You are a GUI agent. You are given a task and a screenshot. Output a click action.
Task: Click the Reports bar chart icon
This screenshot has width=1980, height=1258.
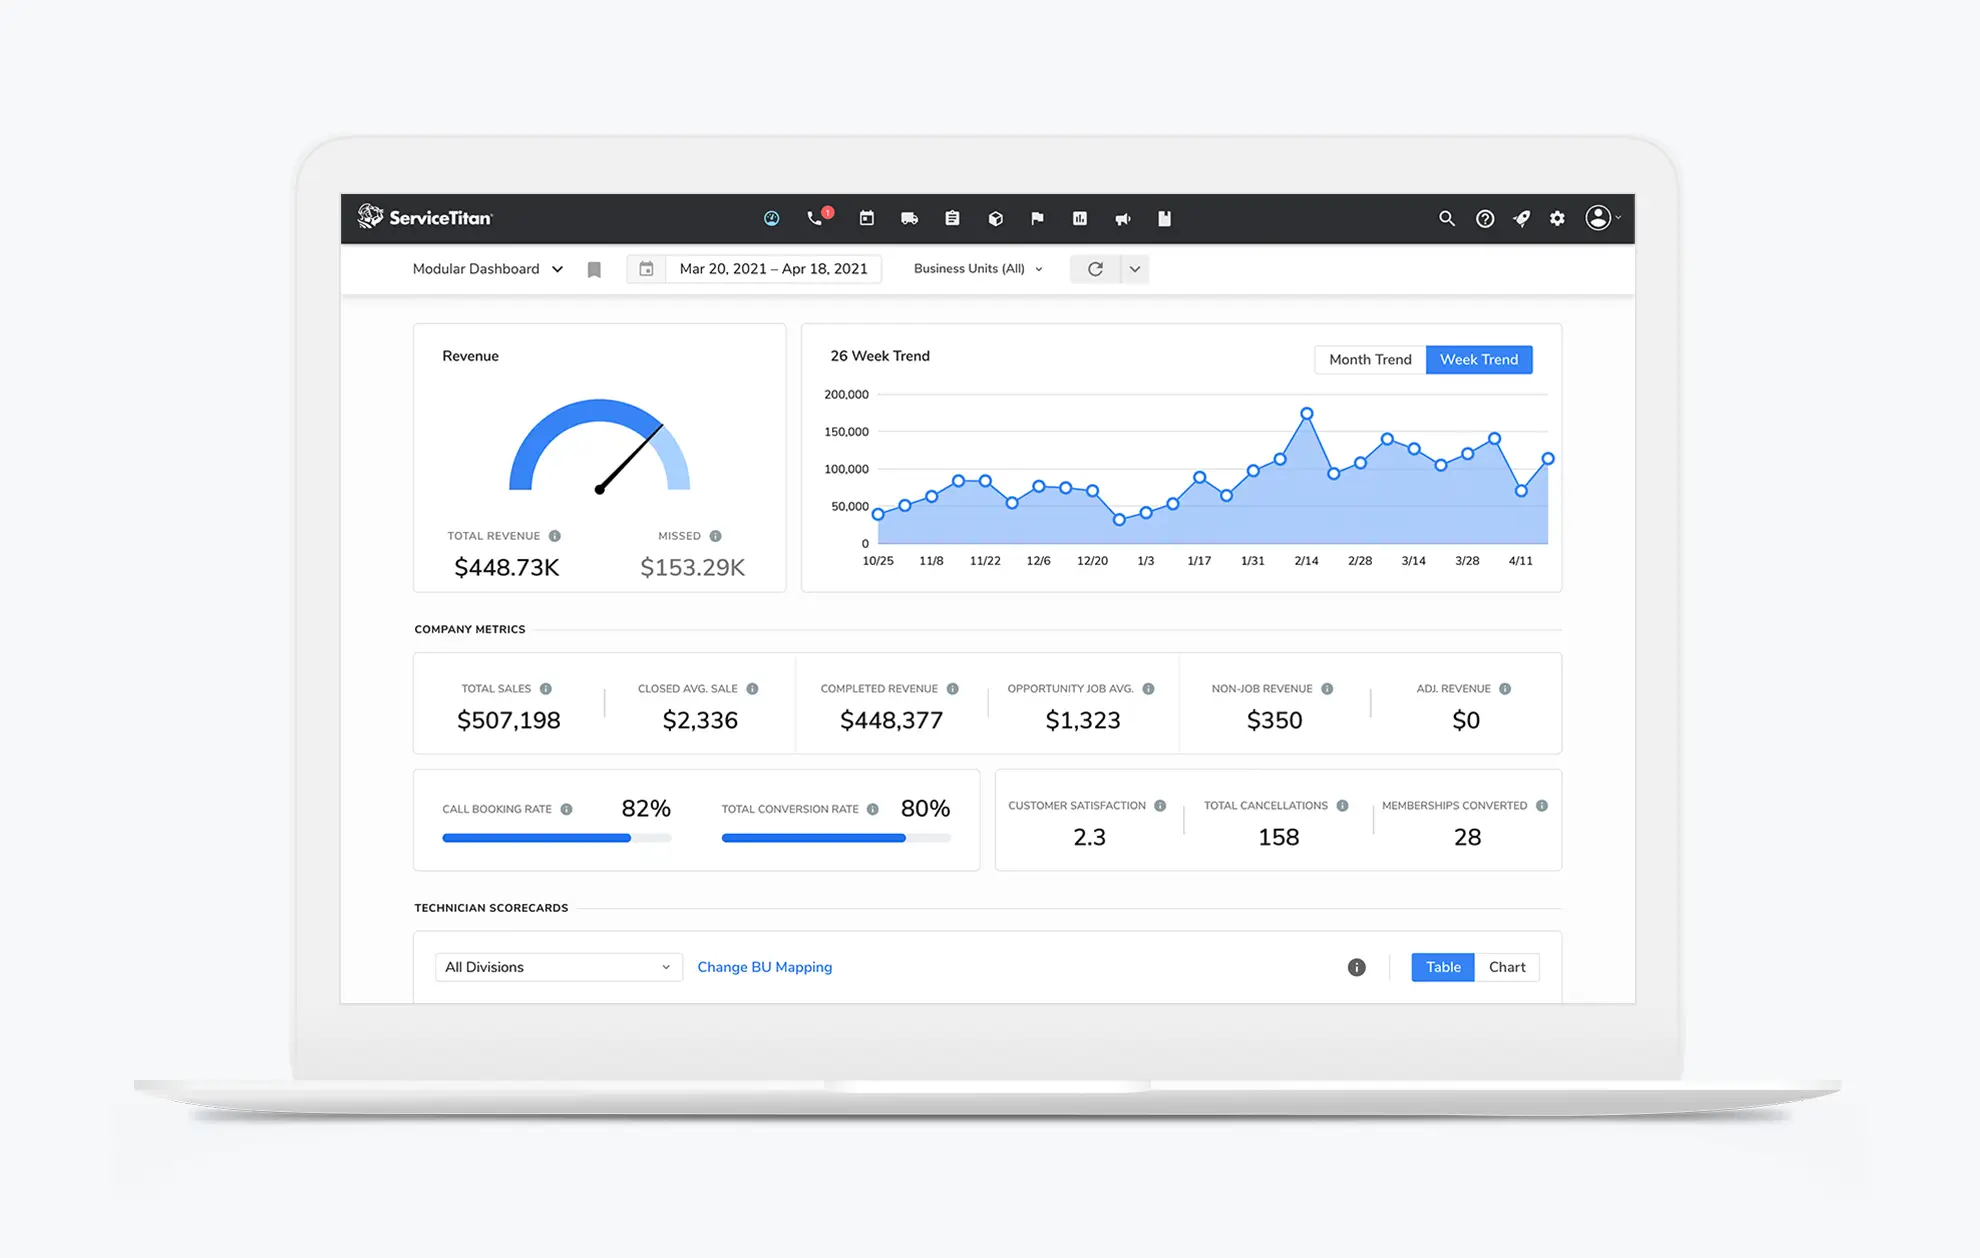pyautogui.click(x=1080, y=218)
